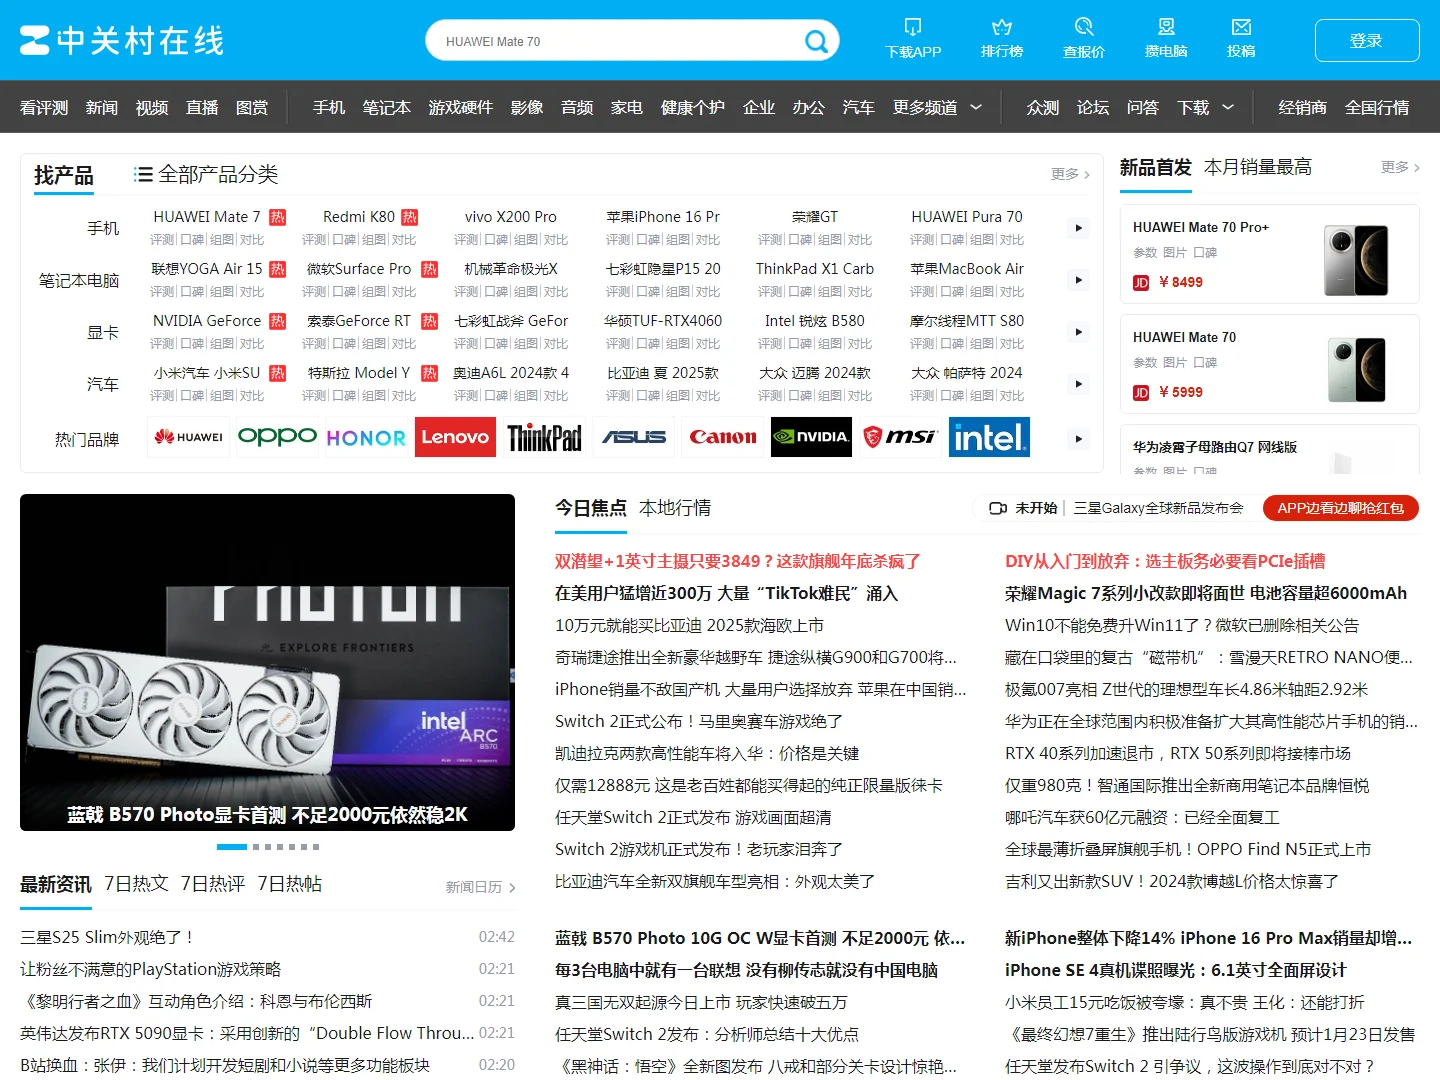Select the HONOR brand logo
This screenshot has width=1440, height=1080.
pyautogui.click(x=366, y=437)
